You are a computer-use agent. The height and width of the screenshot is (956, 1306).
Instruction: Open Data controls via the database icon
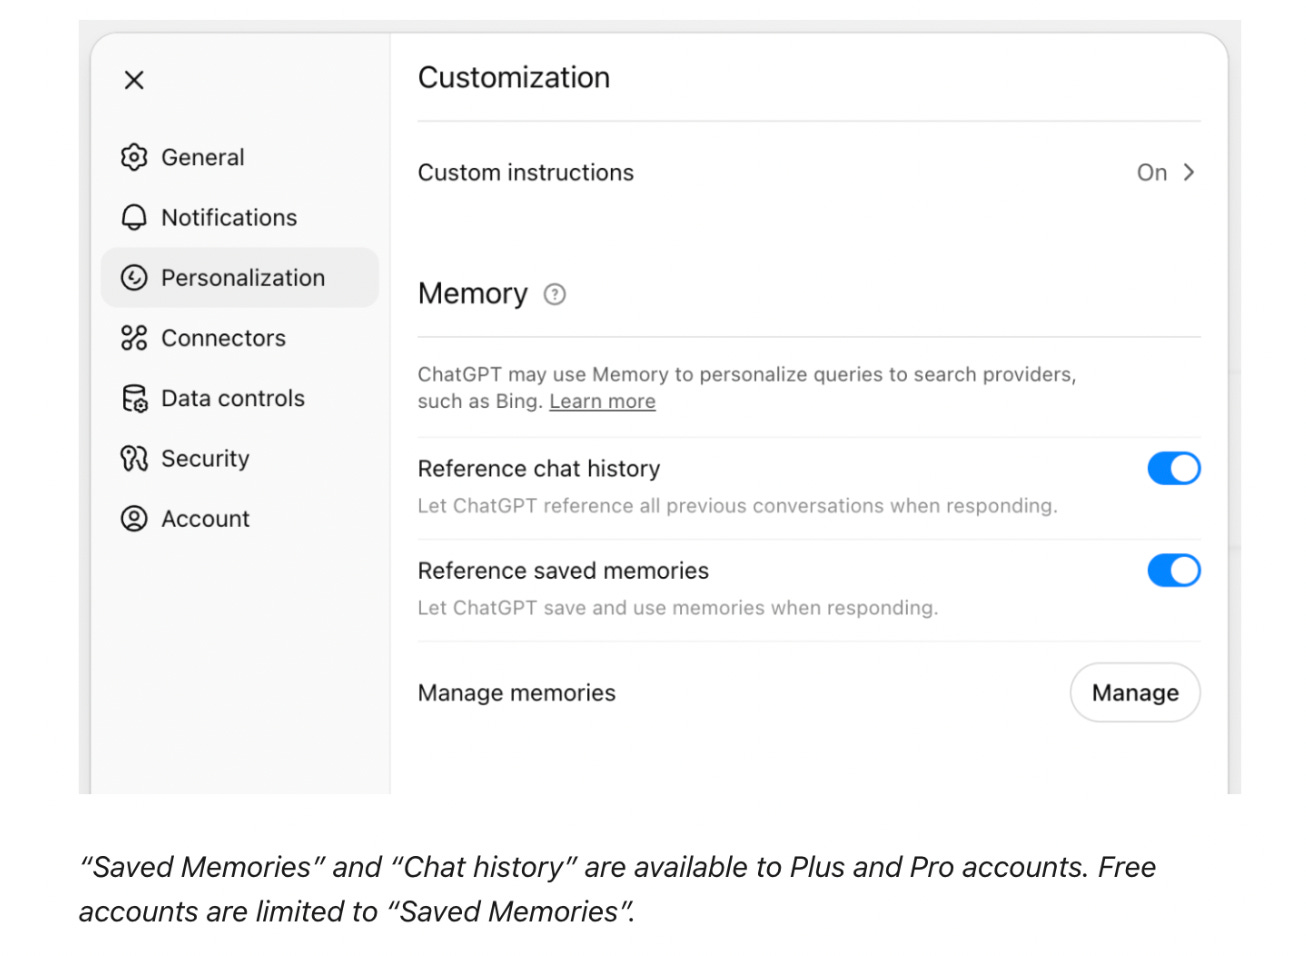134,398
